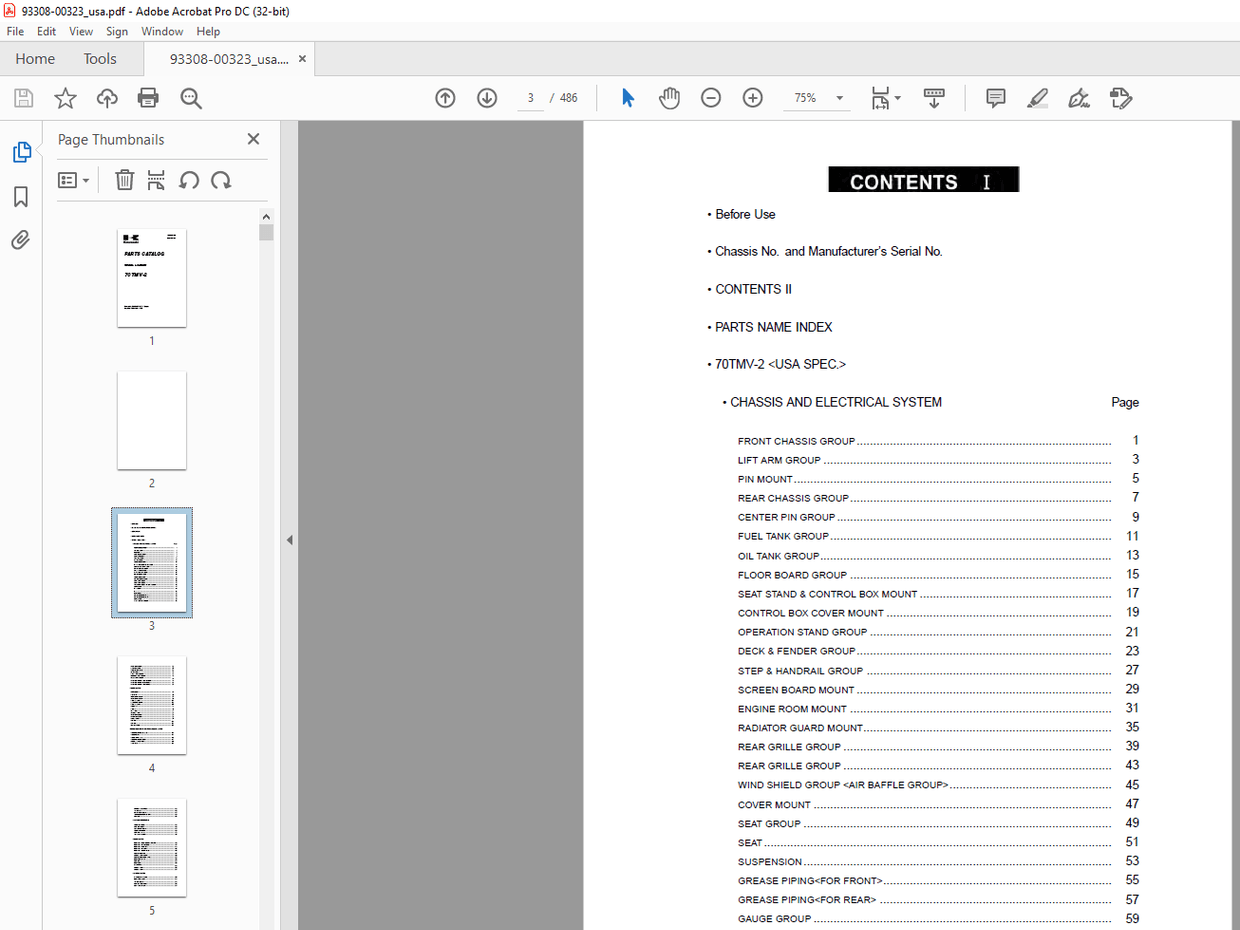Select the Highlight text tool
Screen dimensions: 1240x930
[1037, 97]
